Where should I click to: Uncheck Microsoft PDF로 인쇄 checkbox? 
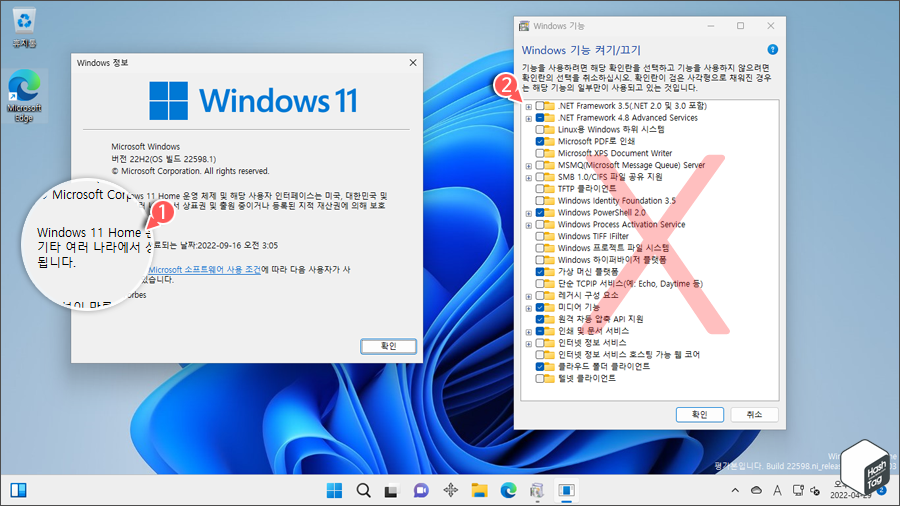pyautogui.click(x=540, y=141)
